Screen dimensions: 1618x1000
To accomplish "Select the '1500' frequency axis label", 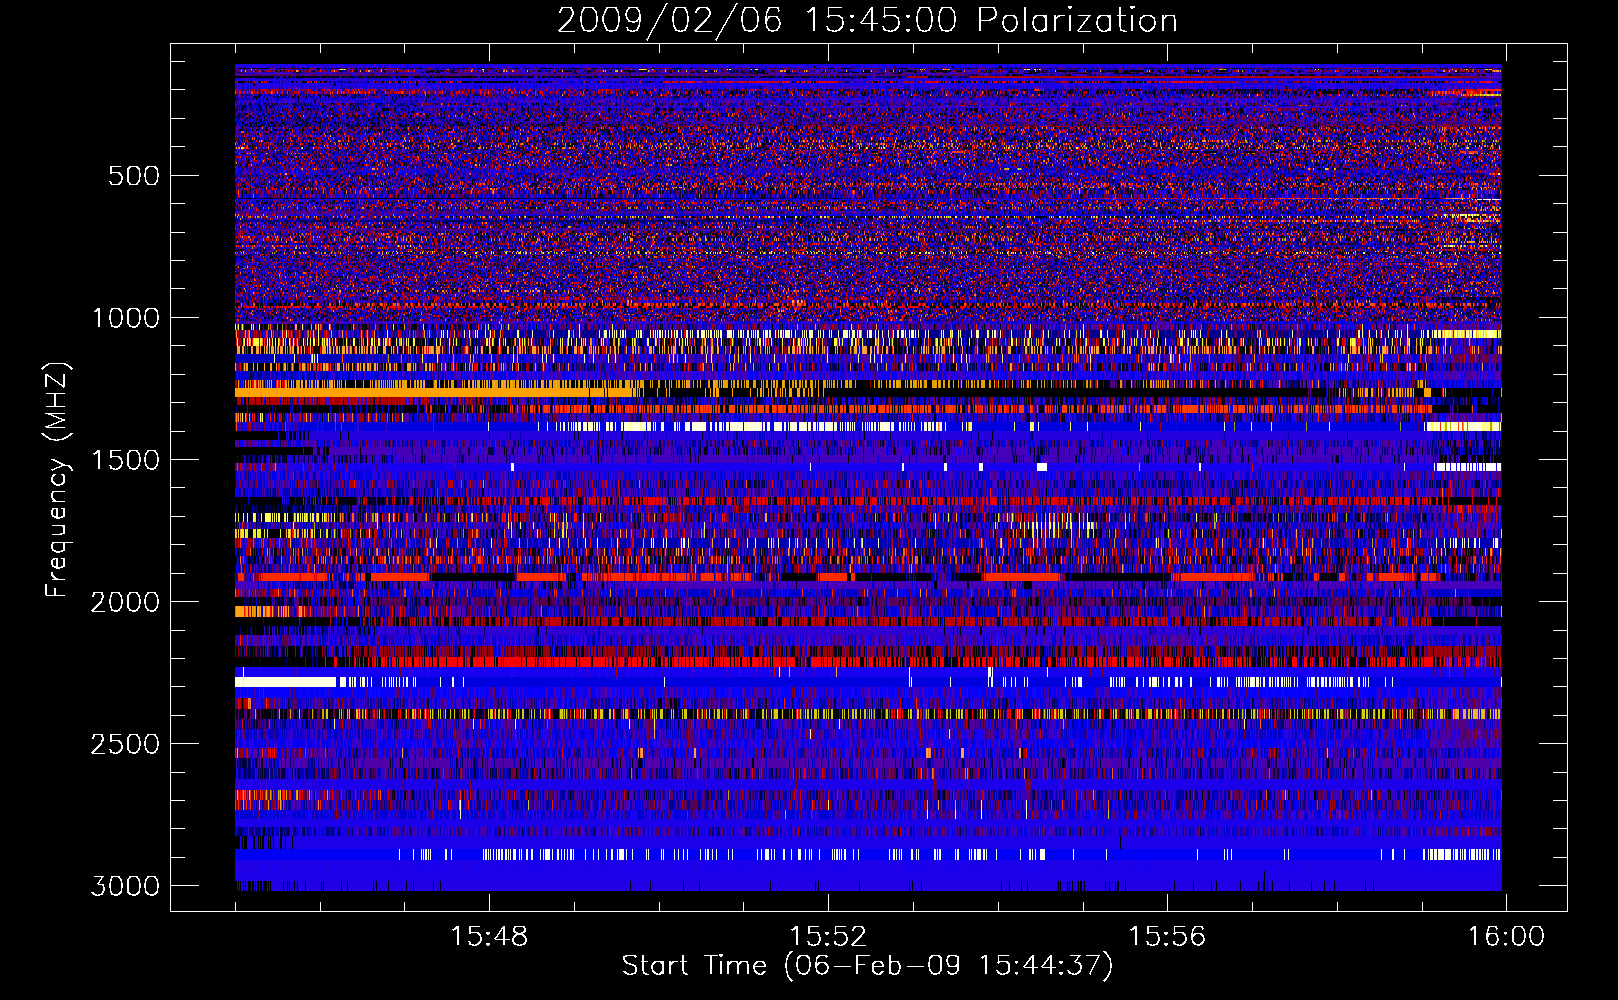I will [126, 460].
